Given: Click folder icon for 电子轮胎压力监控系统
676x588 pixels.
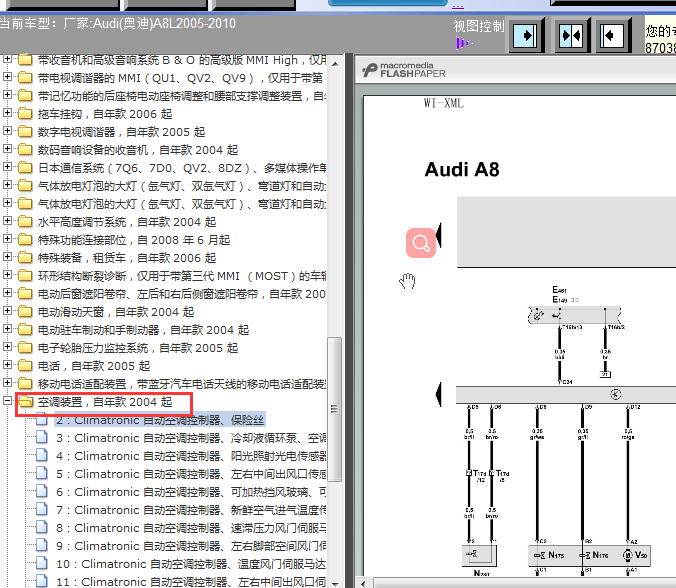Looking at the screenshot, I should pos(25,348).
